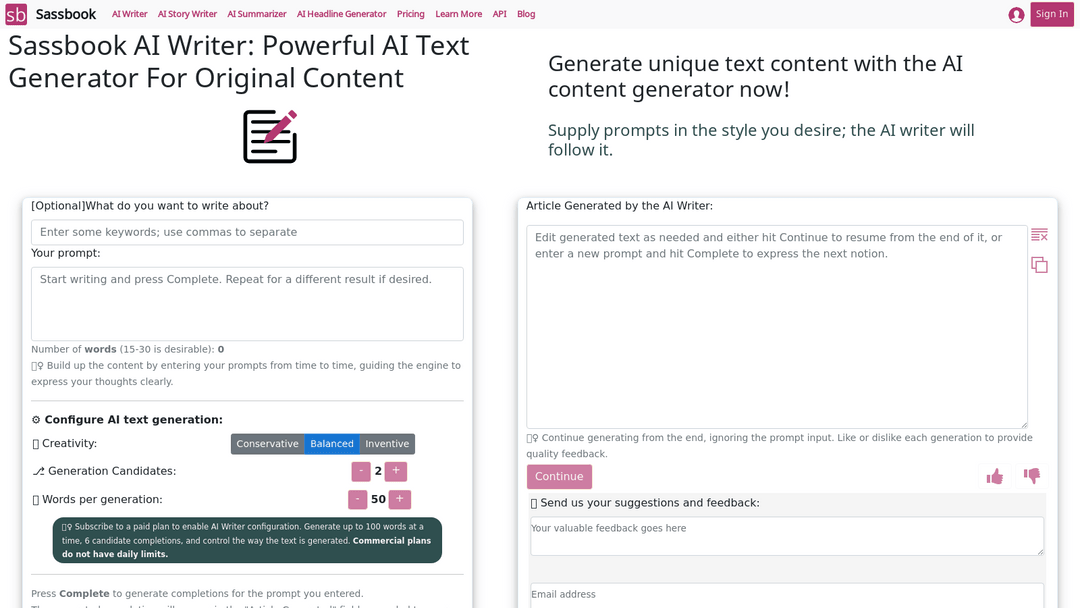Click the 'Configure AI text generation:' heading
This screenshot has width=1080, height=608.
coord(134,420)
